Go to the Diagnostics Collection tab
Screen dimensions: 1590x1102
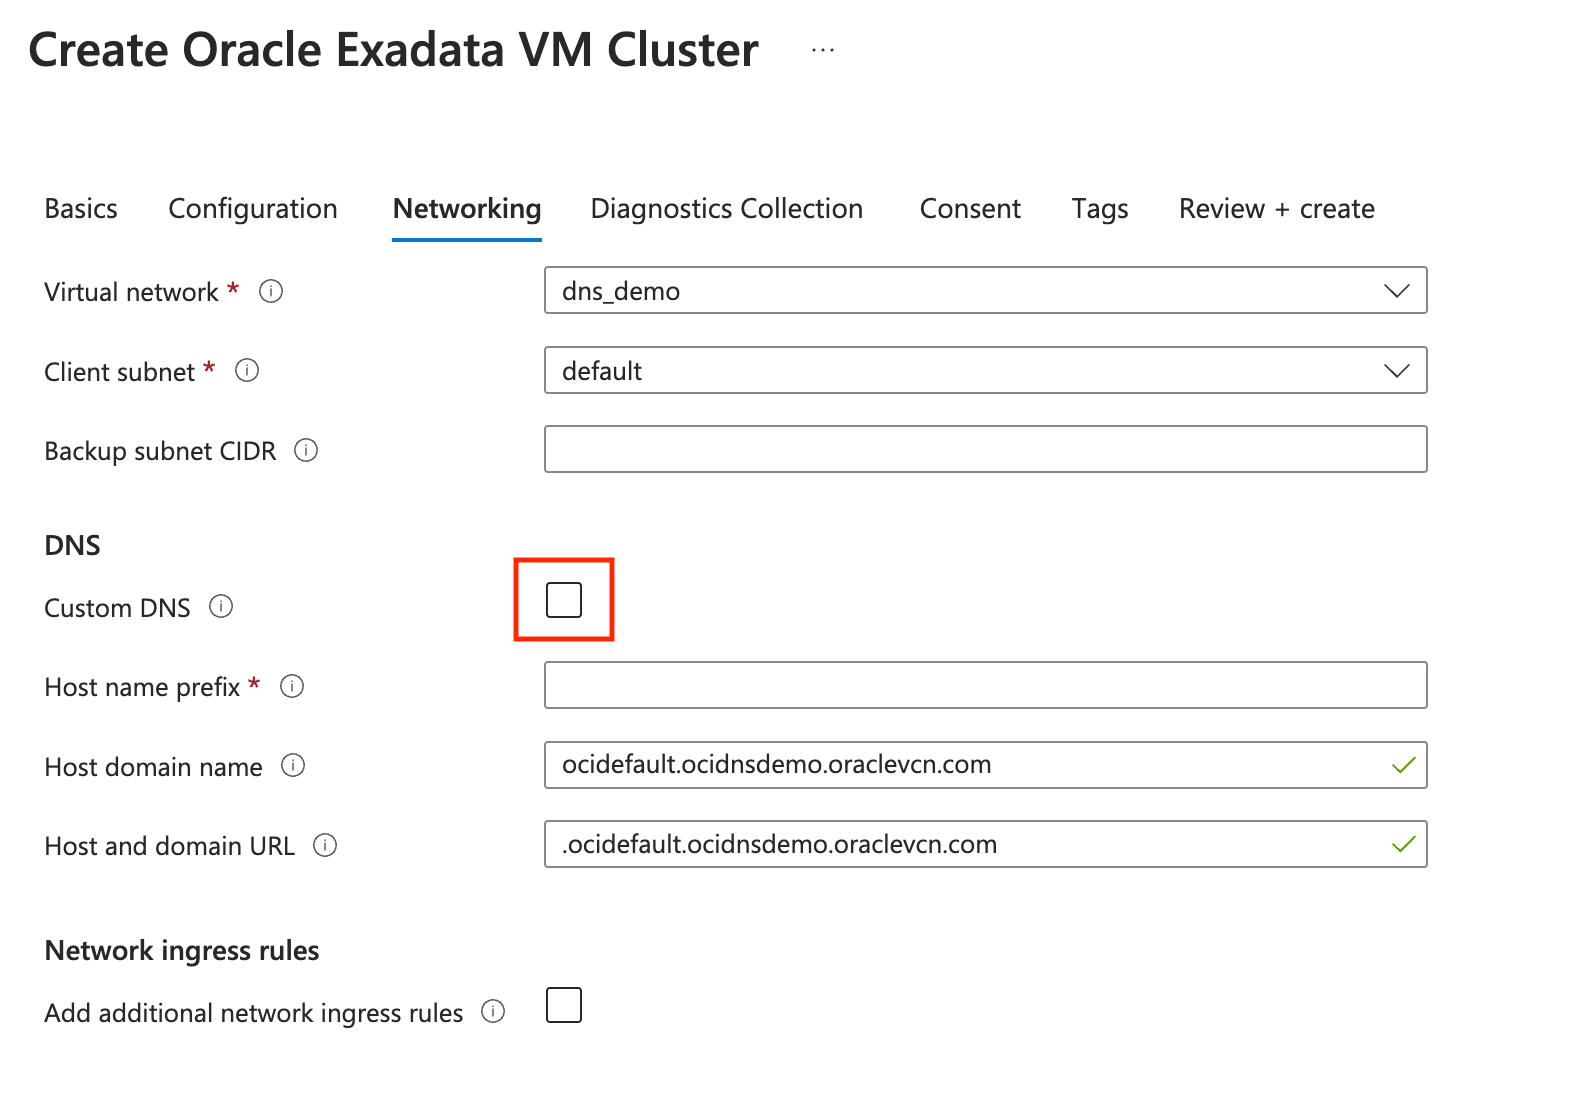pos(727,209)
